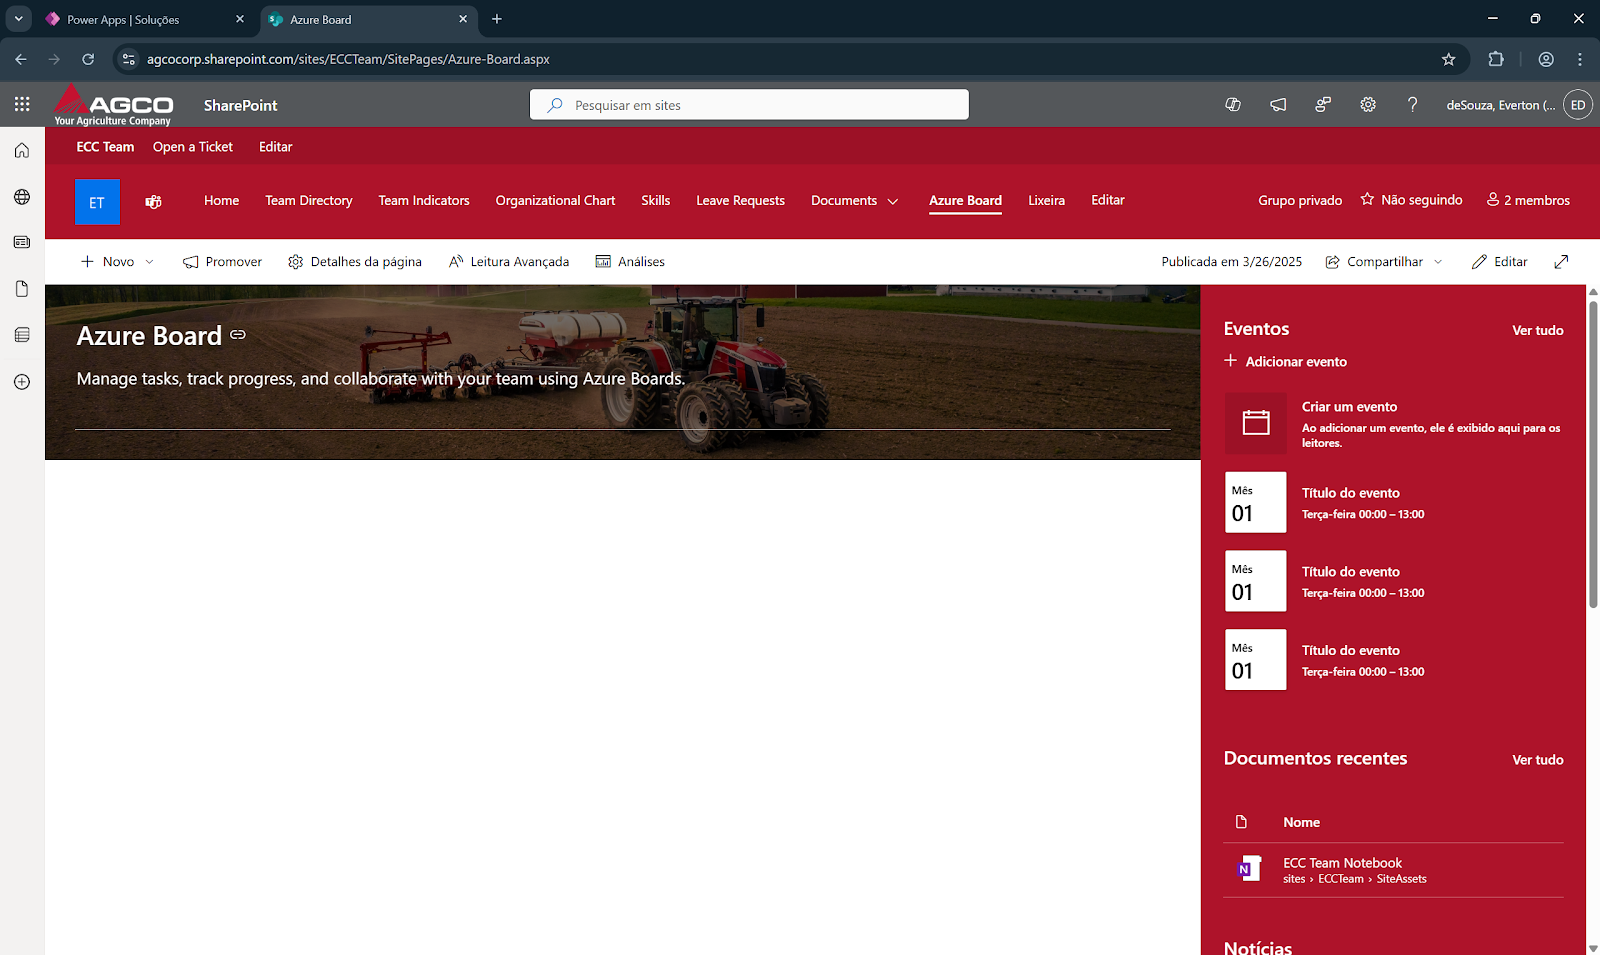Click Adicionar evento

point(1285,361)
